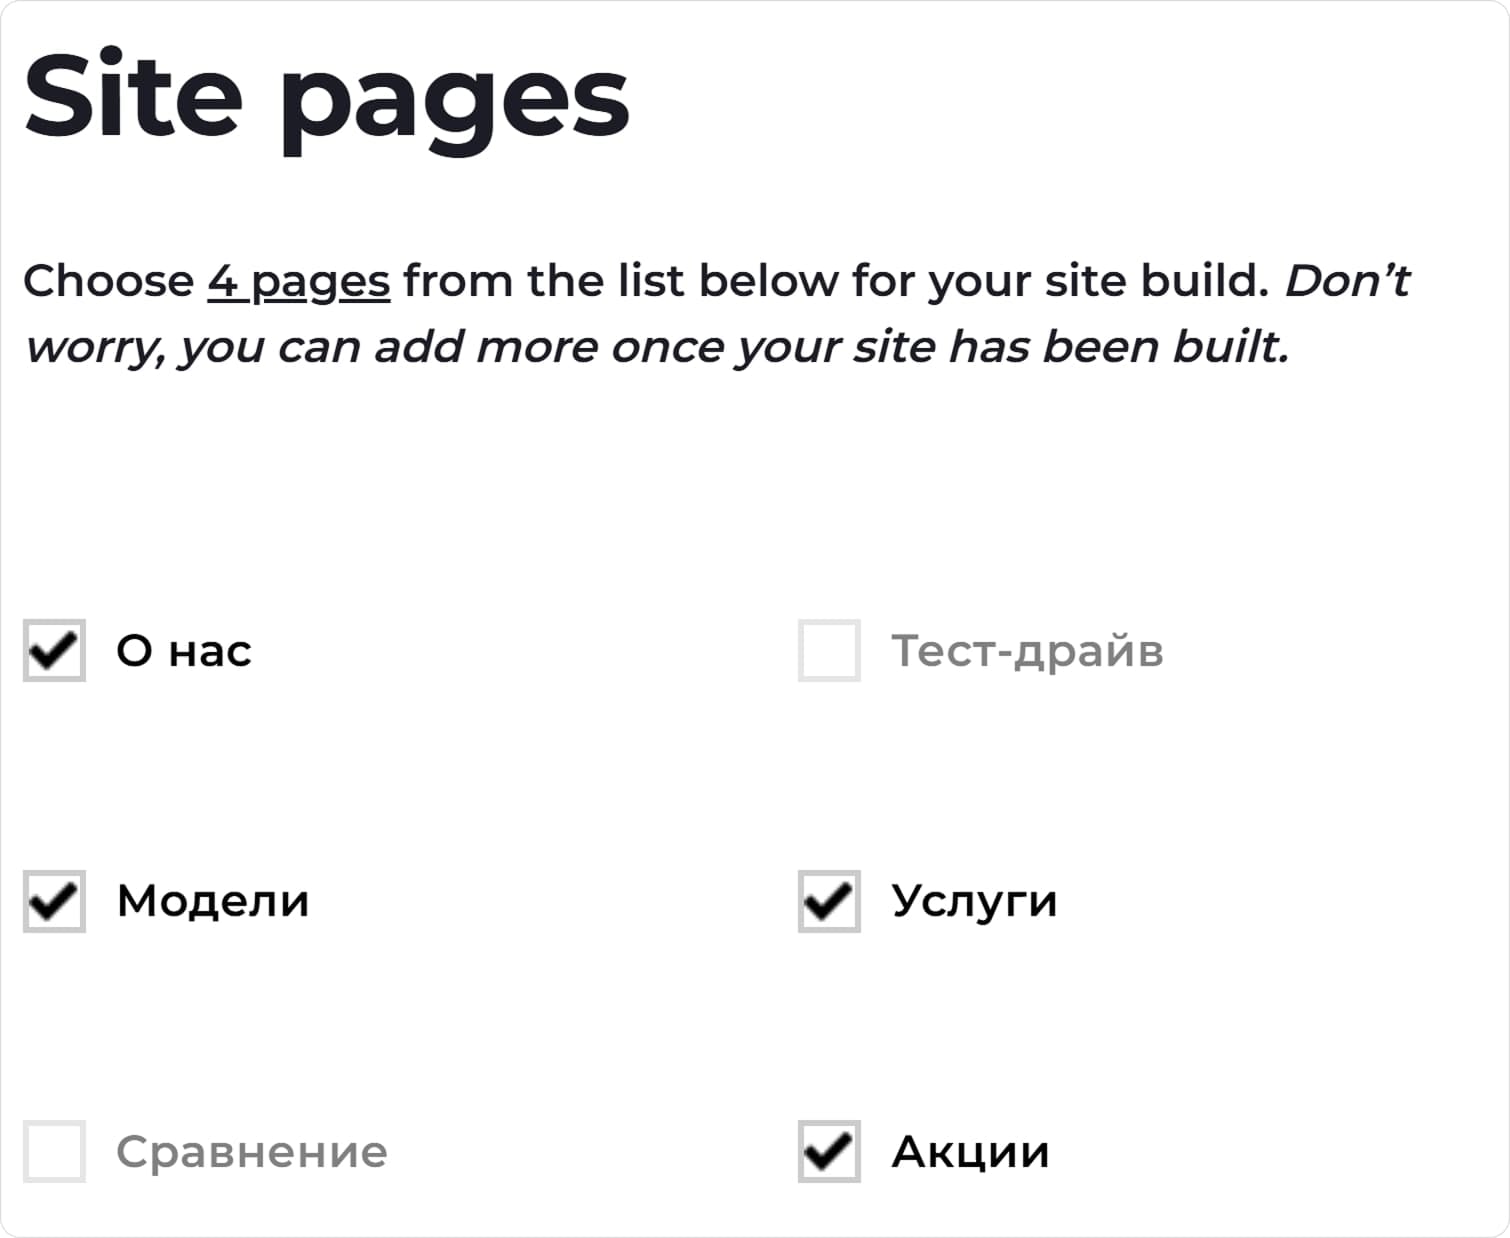Image resolution: width=1510 pixels, height=1238 pixels.
Task: Click the Тест-драйв page label
Action: (1027, 652)
